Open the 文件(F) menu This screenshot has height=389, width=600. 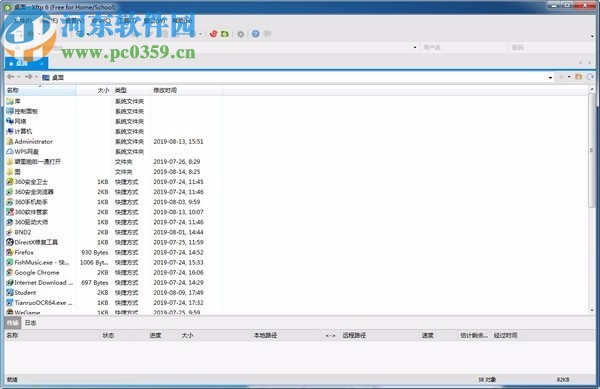pos(23,21)
